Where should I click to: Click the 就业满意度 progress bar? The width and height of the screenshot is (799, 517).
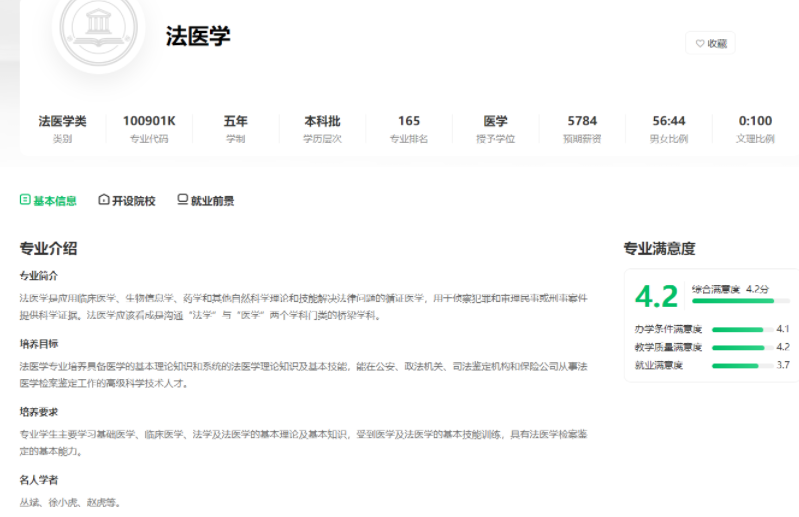point(742,366)
